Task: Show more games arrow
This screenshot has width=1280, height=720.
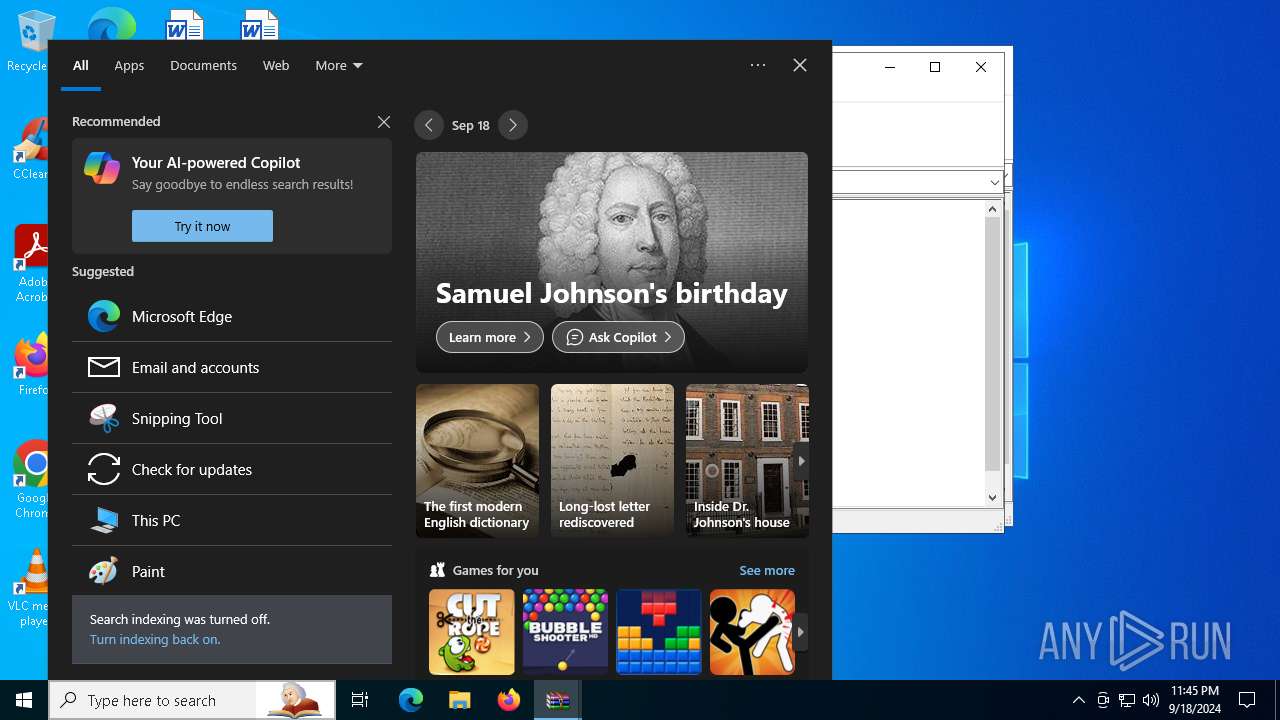Action: pyautogui.click(x=801, y=632)
